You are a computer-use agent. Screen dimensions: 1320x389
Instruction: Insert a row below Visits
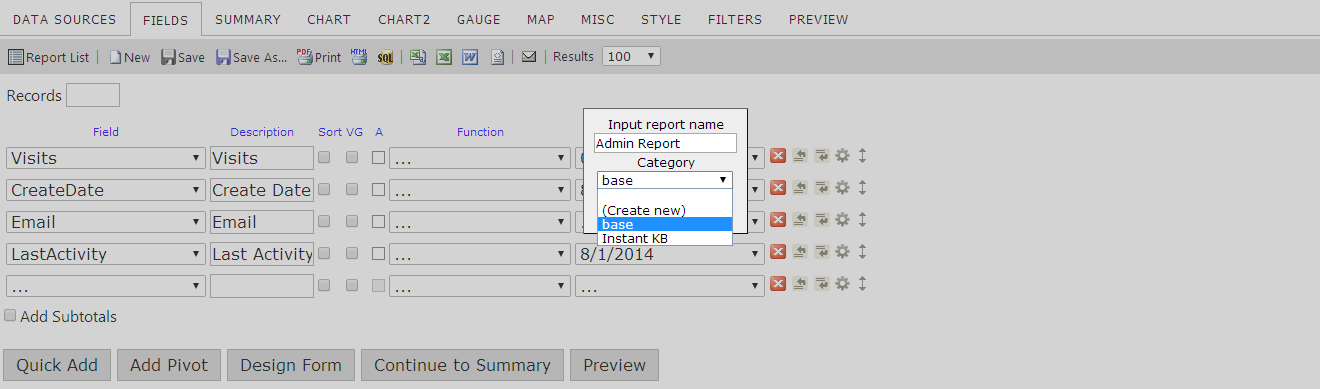pos(821,156)
